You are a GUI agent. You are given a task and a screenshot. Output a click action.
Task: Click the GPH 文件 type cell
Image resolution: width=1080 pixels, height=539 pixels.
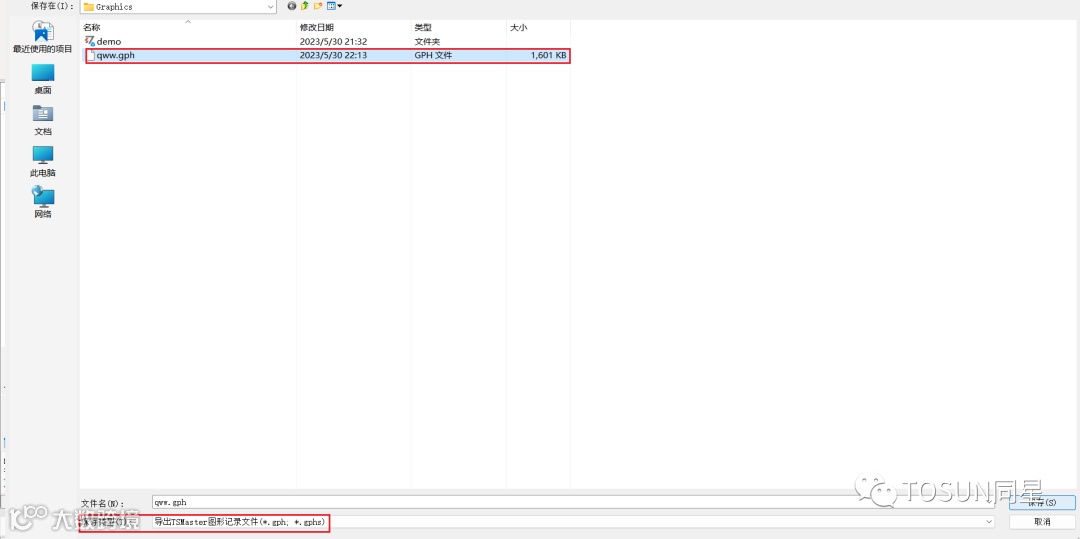pyautogui.click(x=433, y=56)
